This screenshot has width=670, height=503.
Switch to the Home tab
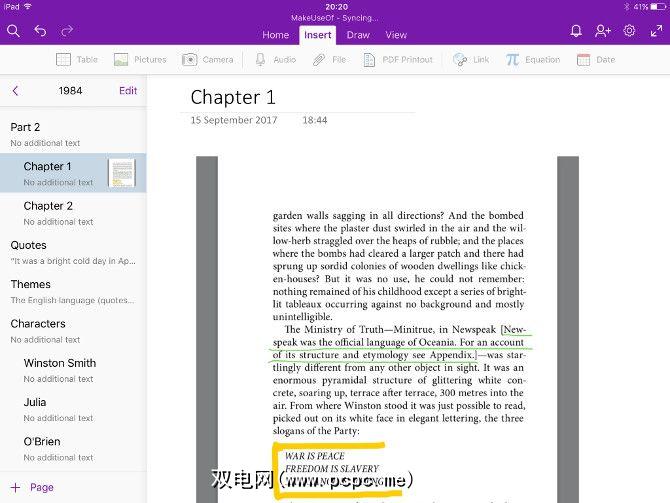coord(276,35)
